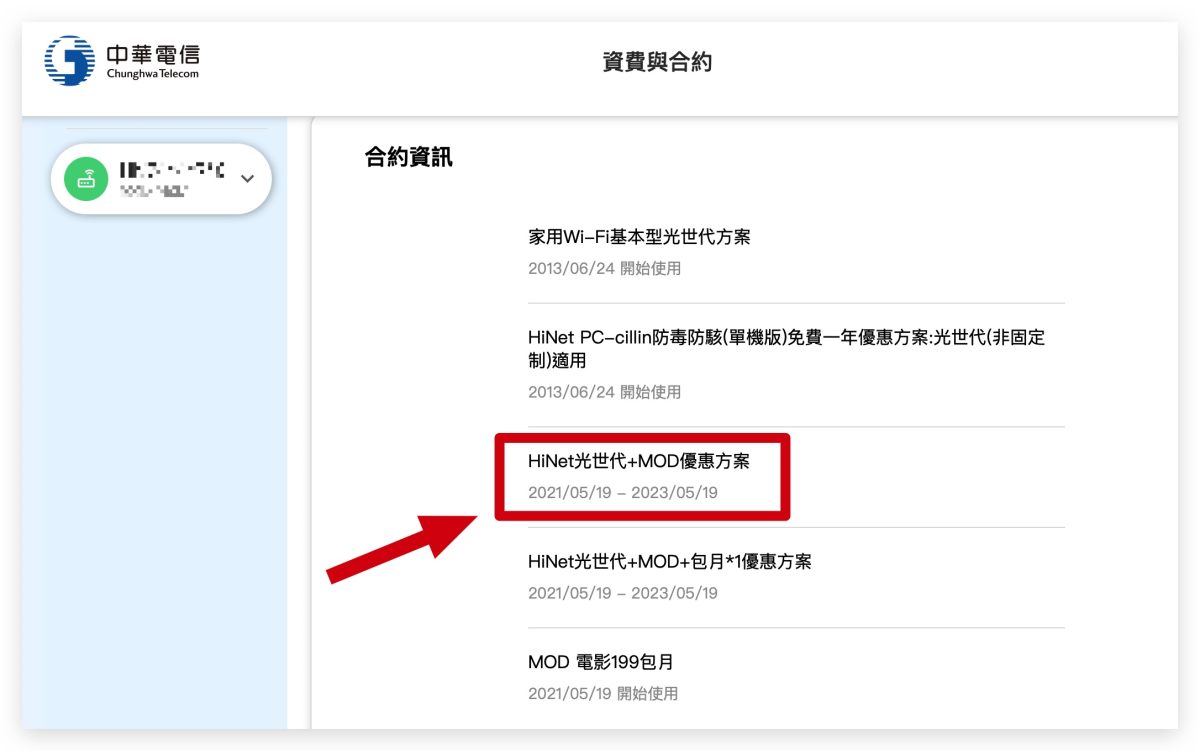Open HiNet光世代+MOD優惠方案 contract item

click(796, 477)
